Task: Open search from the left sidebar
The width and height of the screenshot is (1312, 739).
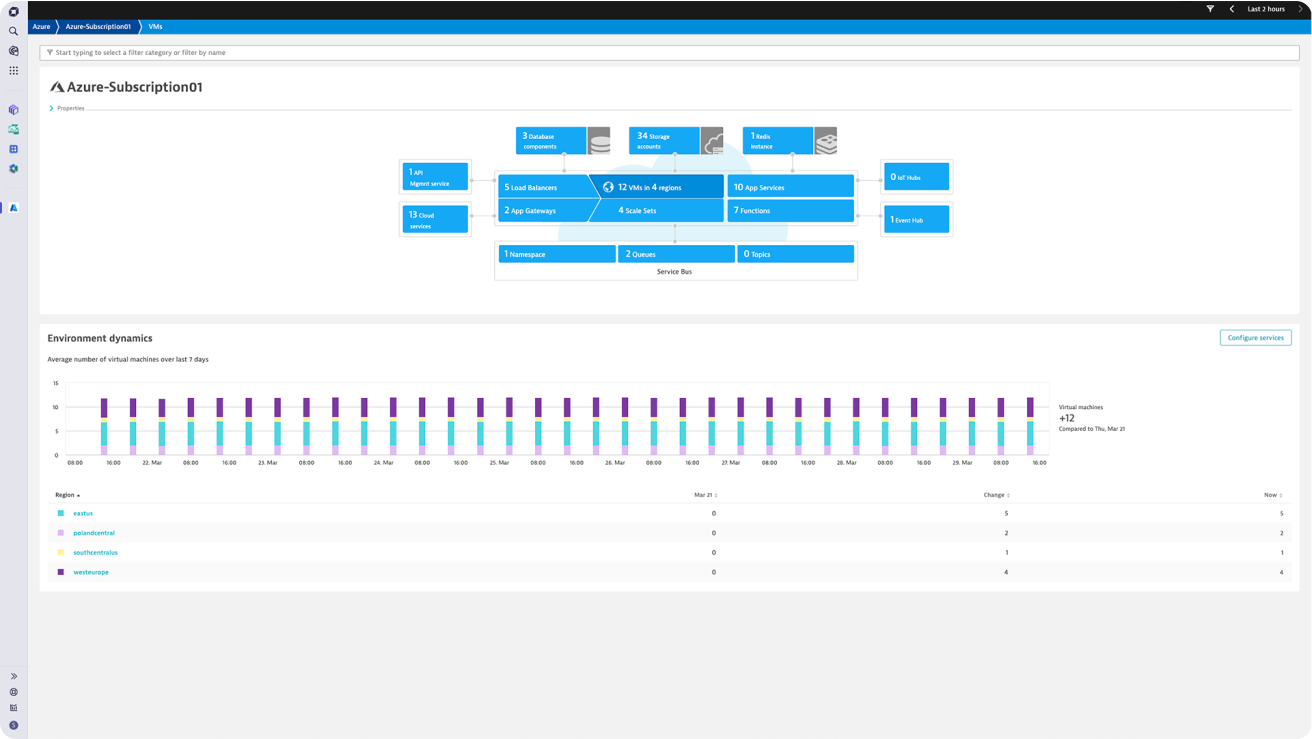Action: click(13, 31)
